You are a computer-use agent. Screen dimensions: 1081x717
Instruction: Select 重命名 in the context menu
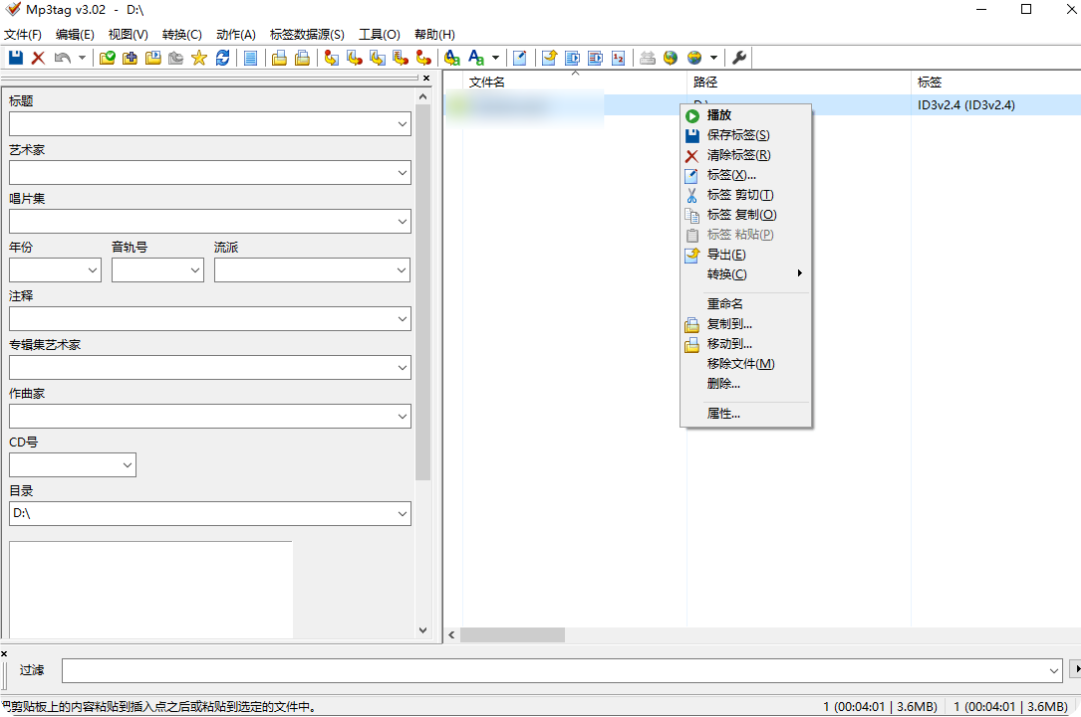click(x=722, y=302)
